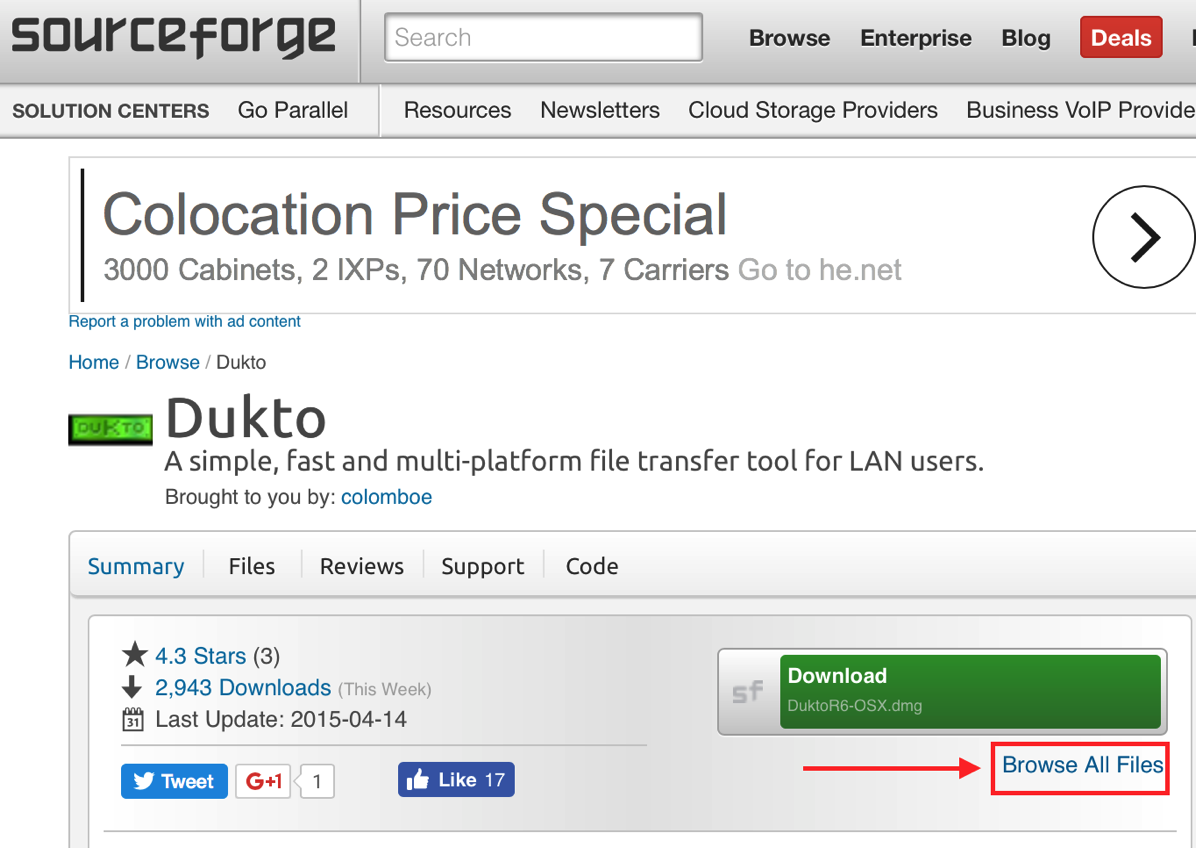
Task: Open the Resources link
Action: 458,111
